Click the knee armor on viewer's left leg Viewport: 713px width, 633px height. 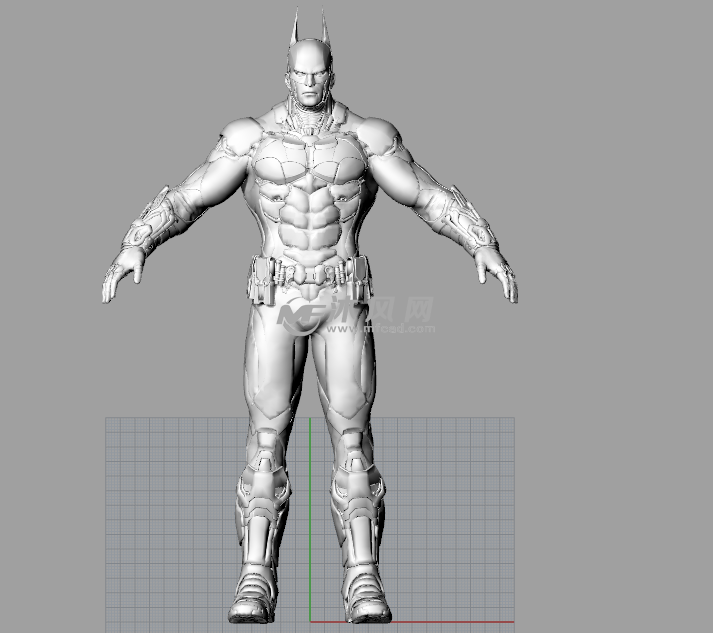click(x=264, y=451)
